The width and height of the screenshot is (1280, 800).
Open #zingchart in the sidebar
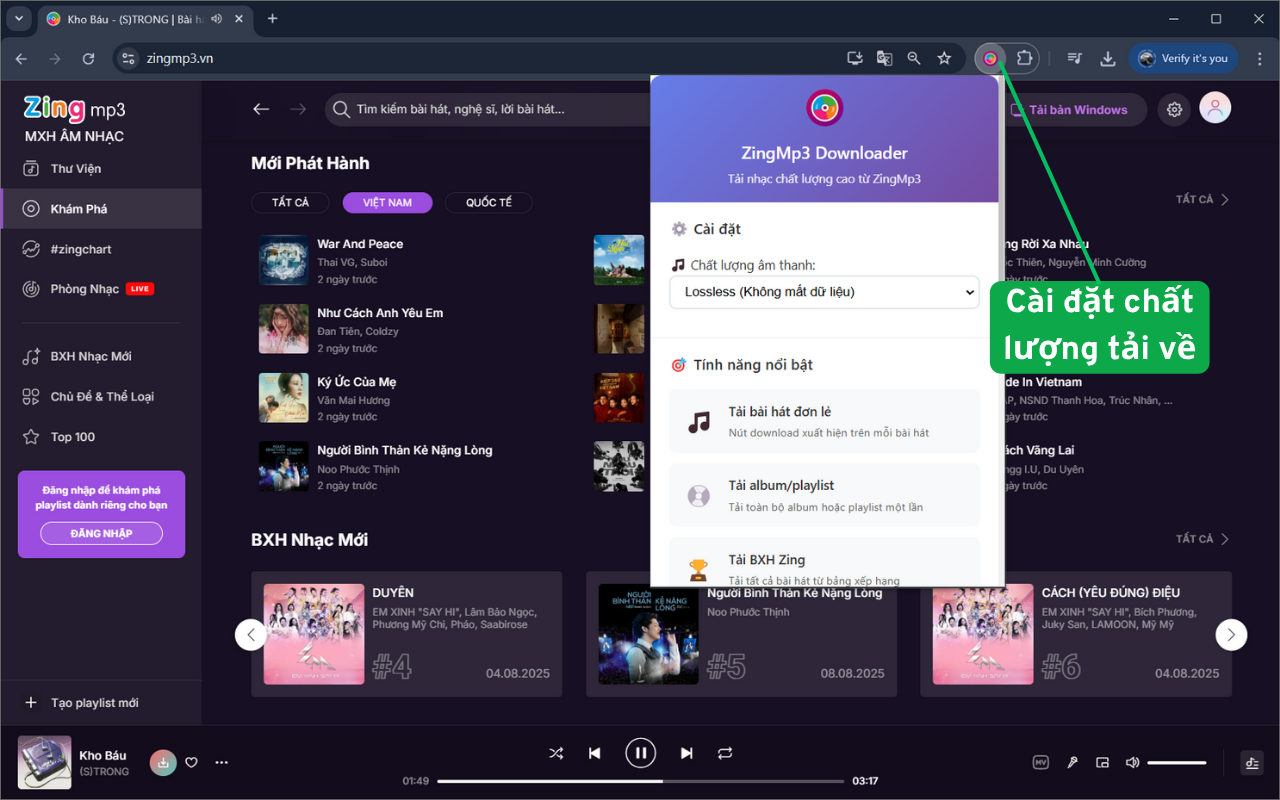pyautogui.click(x=100, y=249)
